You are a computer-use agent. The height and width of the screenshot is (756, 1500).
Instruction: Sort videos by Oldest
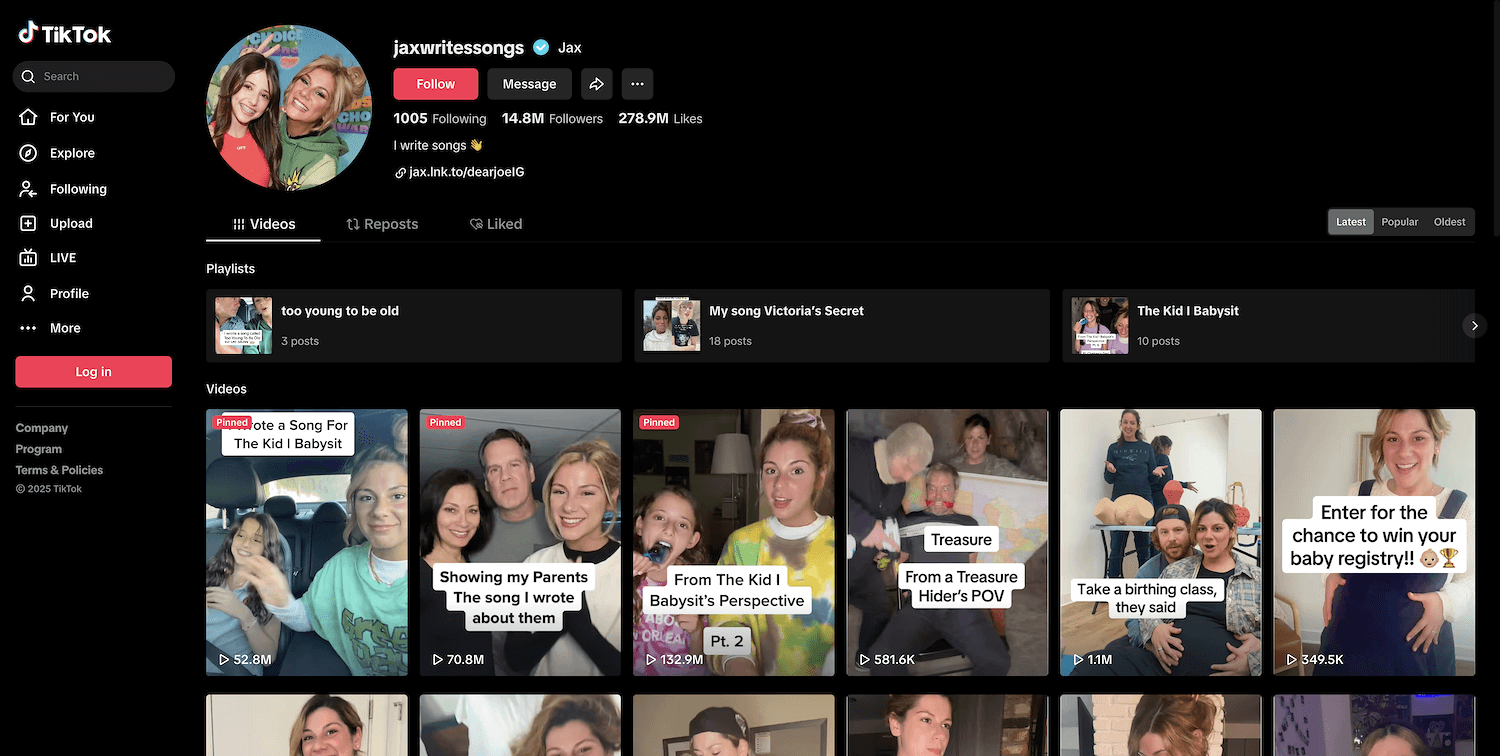point(1449,222)
